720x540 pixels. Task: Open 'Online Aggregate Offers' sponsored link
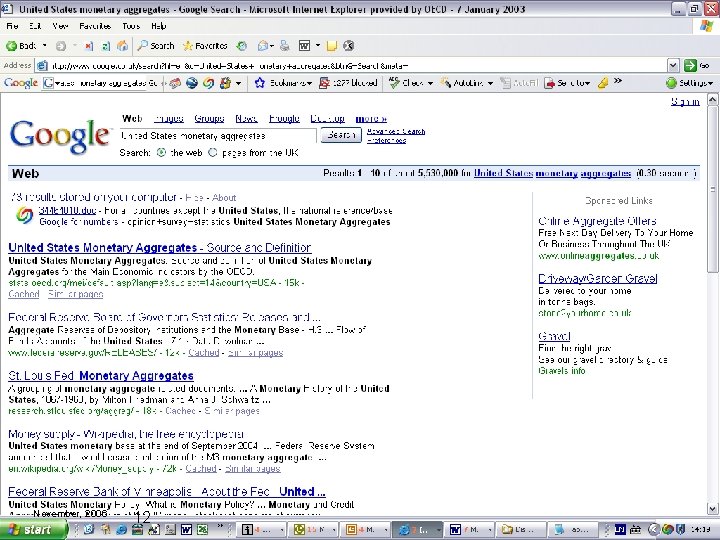click(x=597, y=221)
